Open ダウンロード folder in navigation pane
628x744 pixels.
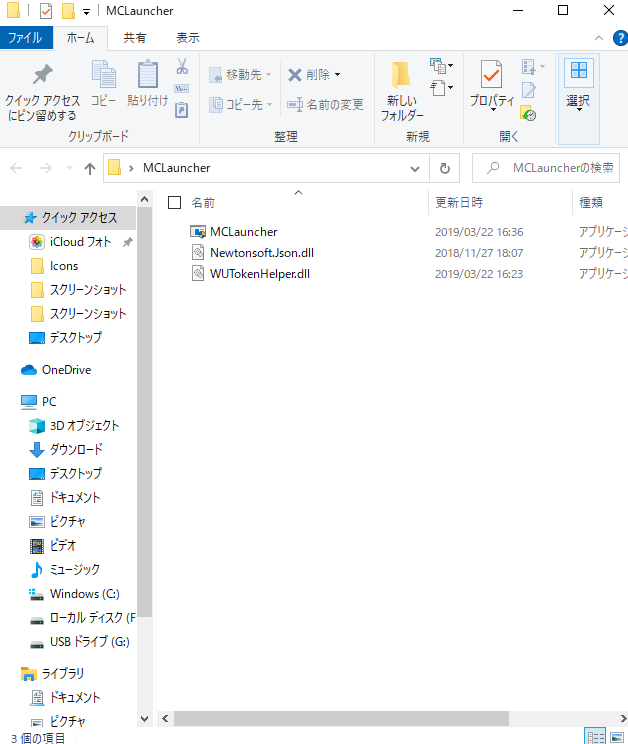[x=76, y=449]
